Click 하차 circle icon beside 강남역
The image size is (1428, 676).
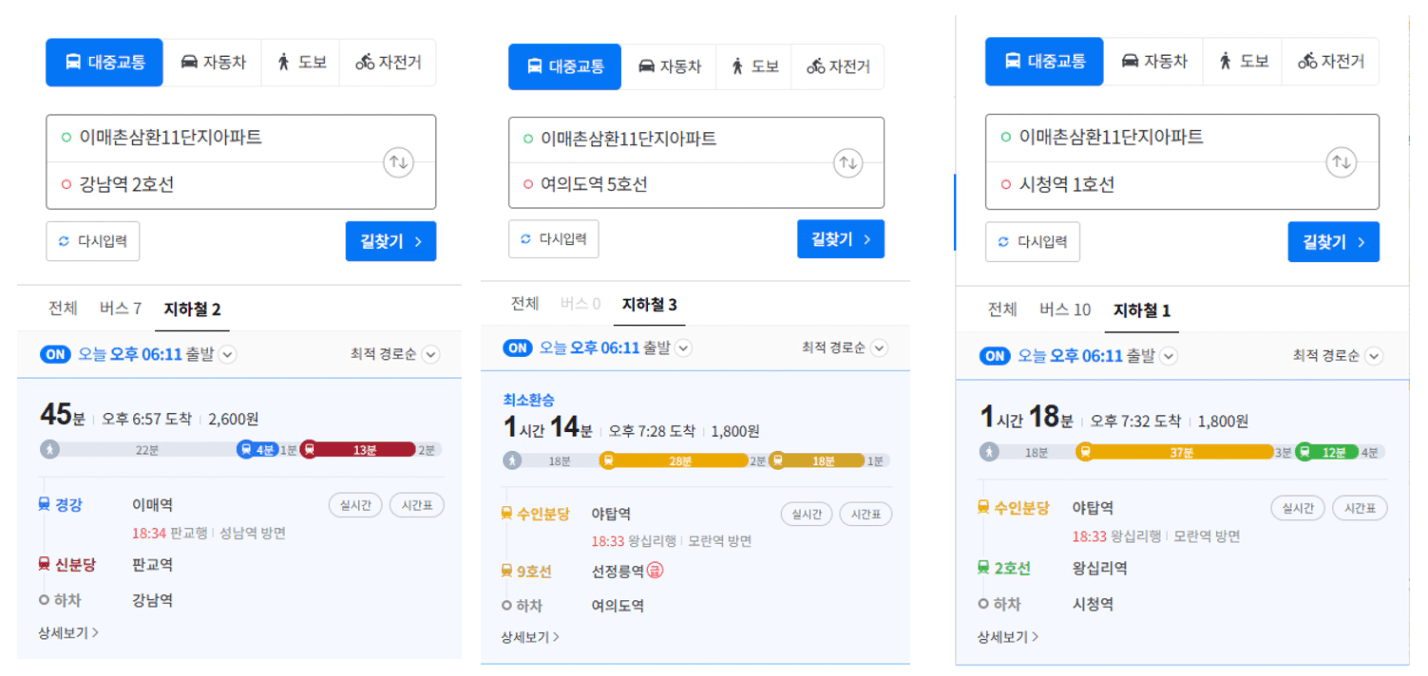(x=44, y=601)
